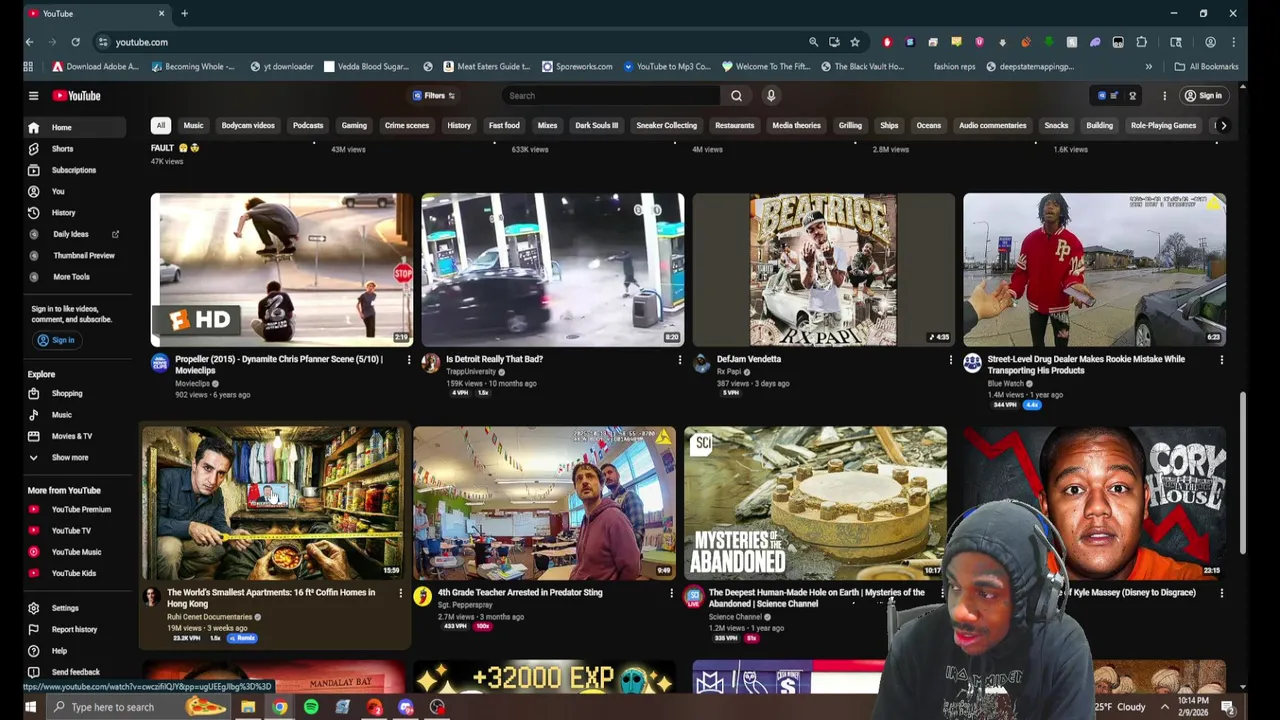Open options menu for Propeller video

click(408, 359)
